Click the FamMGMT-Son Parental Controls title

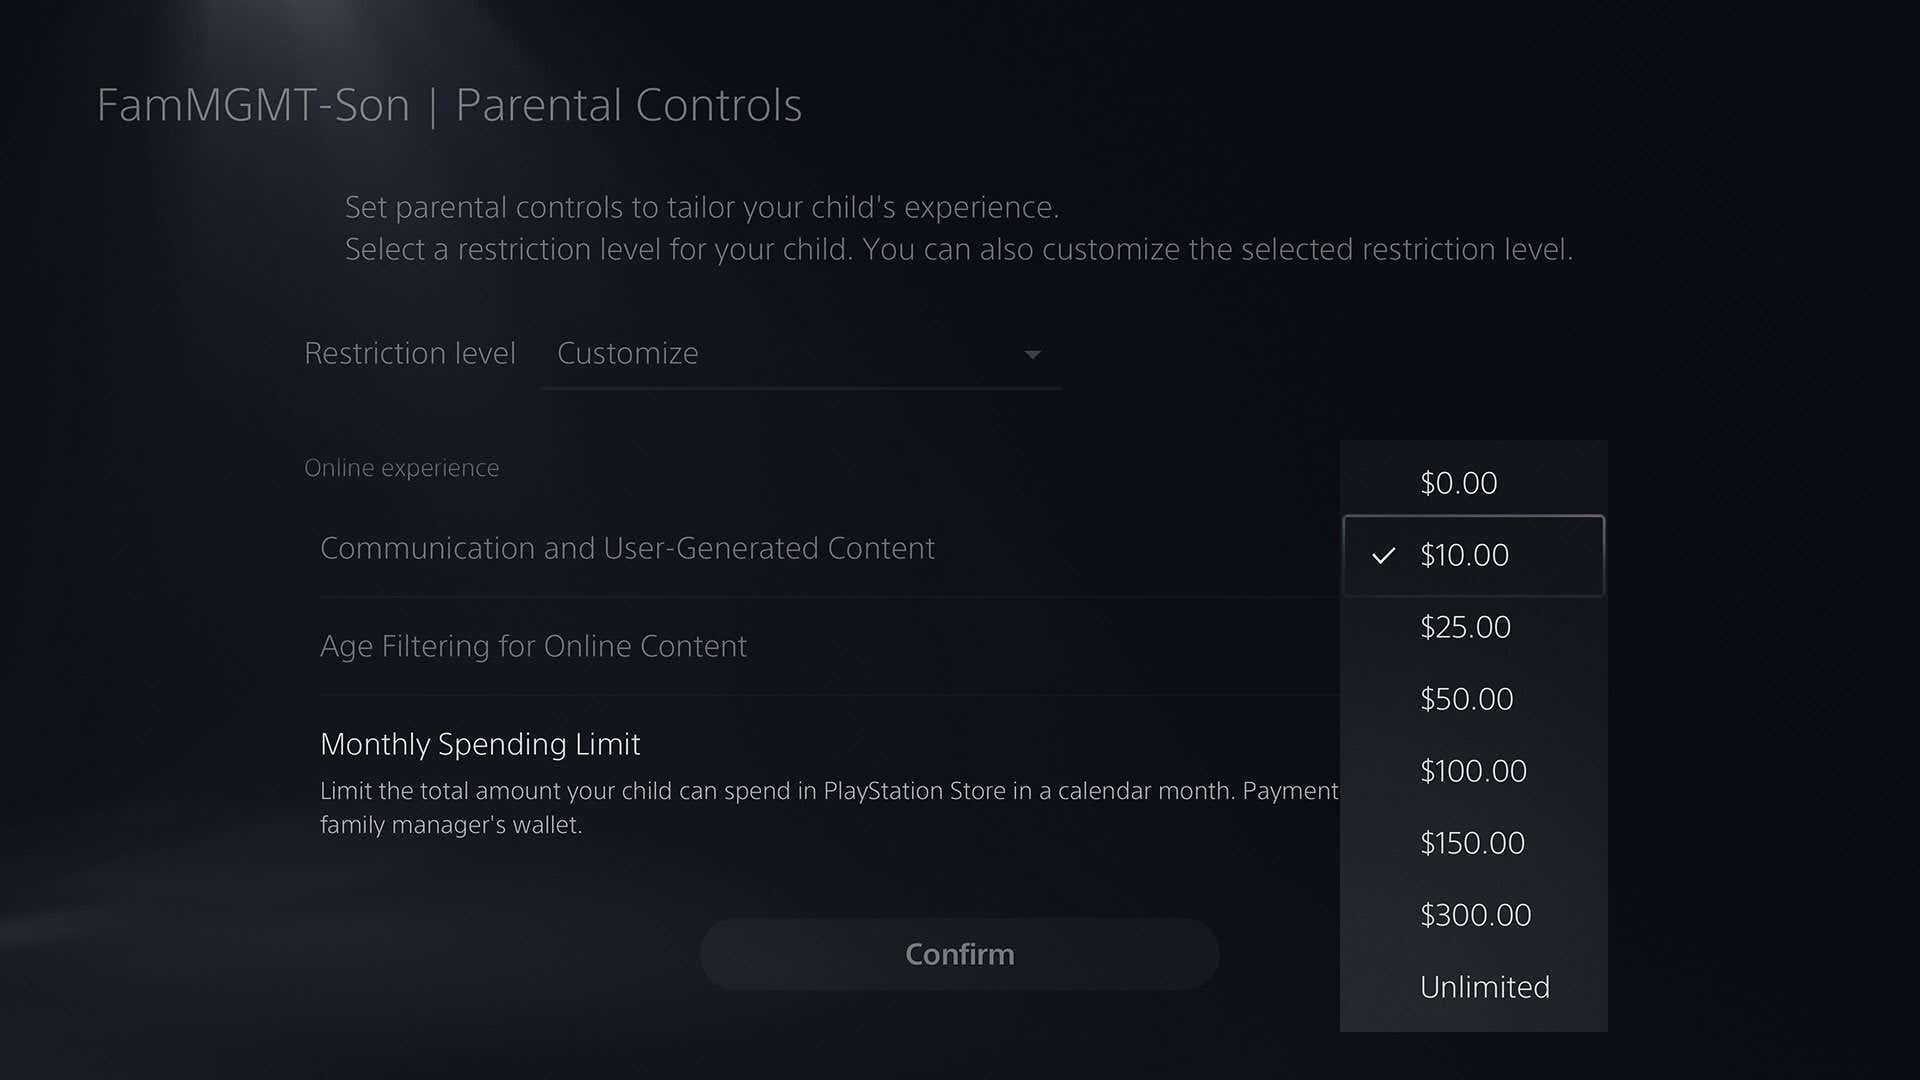tap(450, 104)
